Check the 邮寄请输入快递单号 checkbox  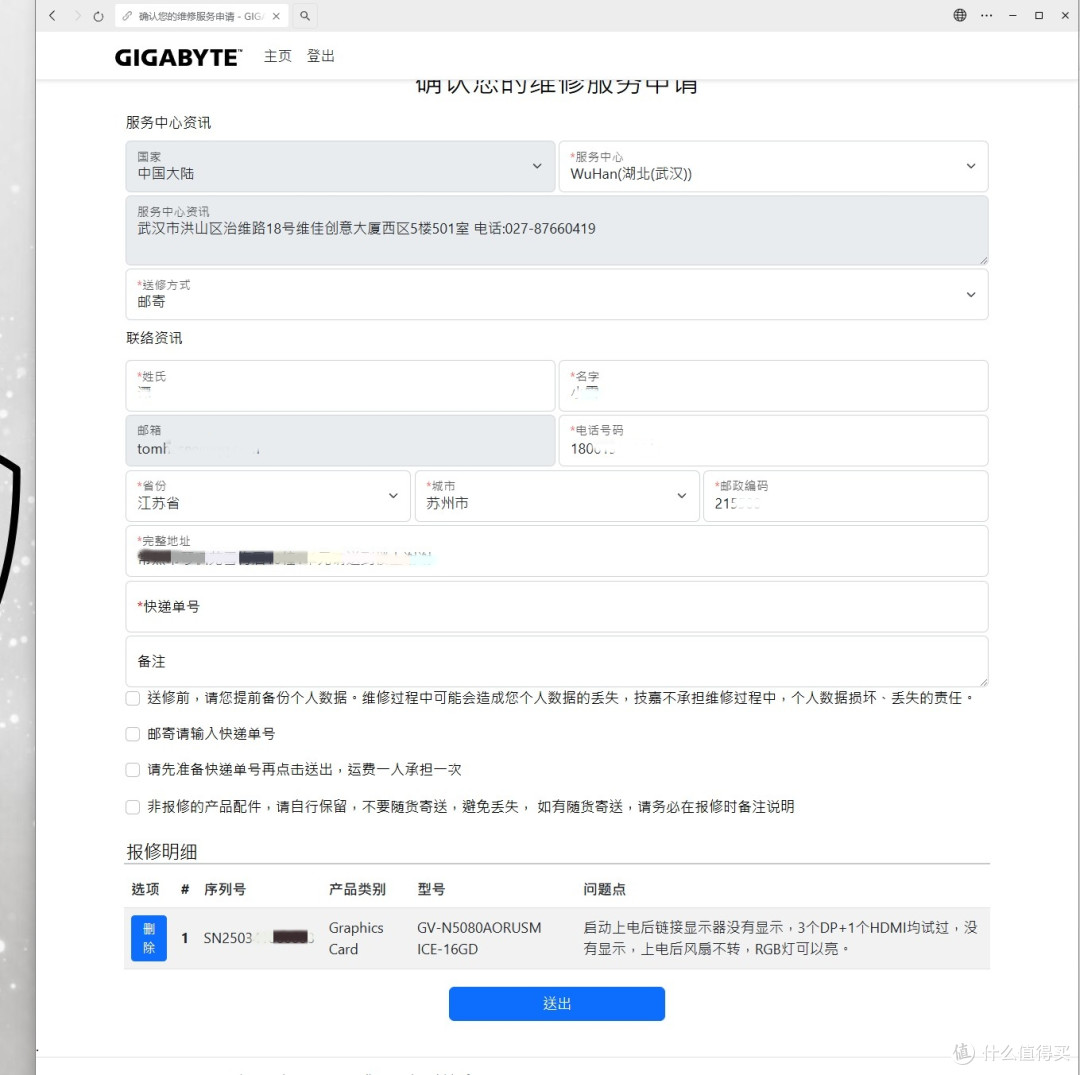[133, 734]
